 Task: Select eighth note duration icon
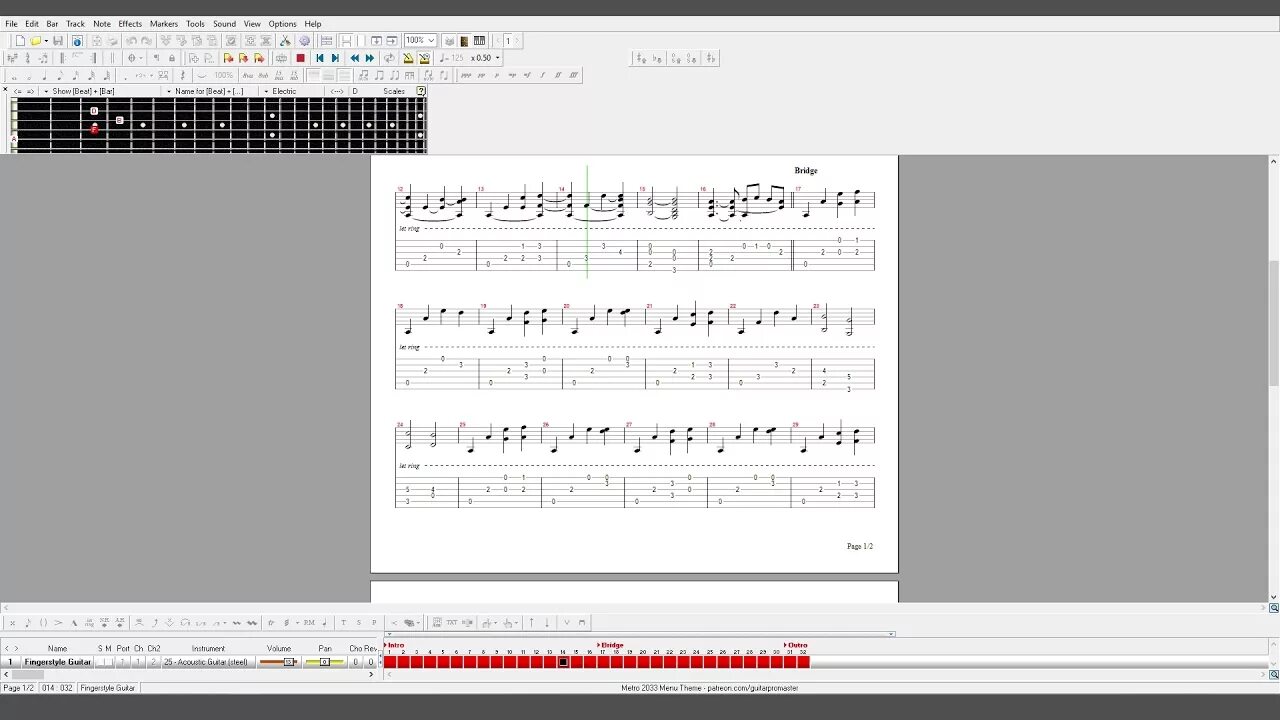point(60,75)
